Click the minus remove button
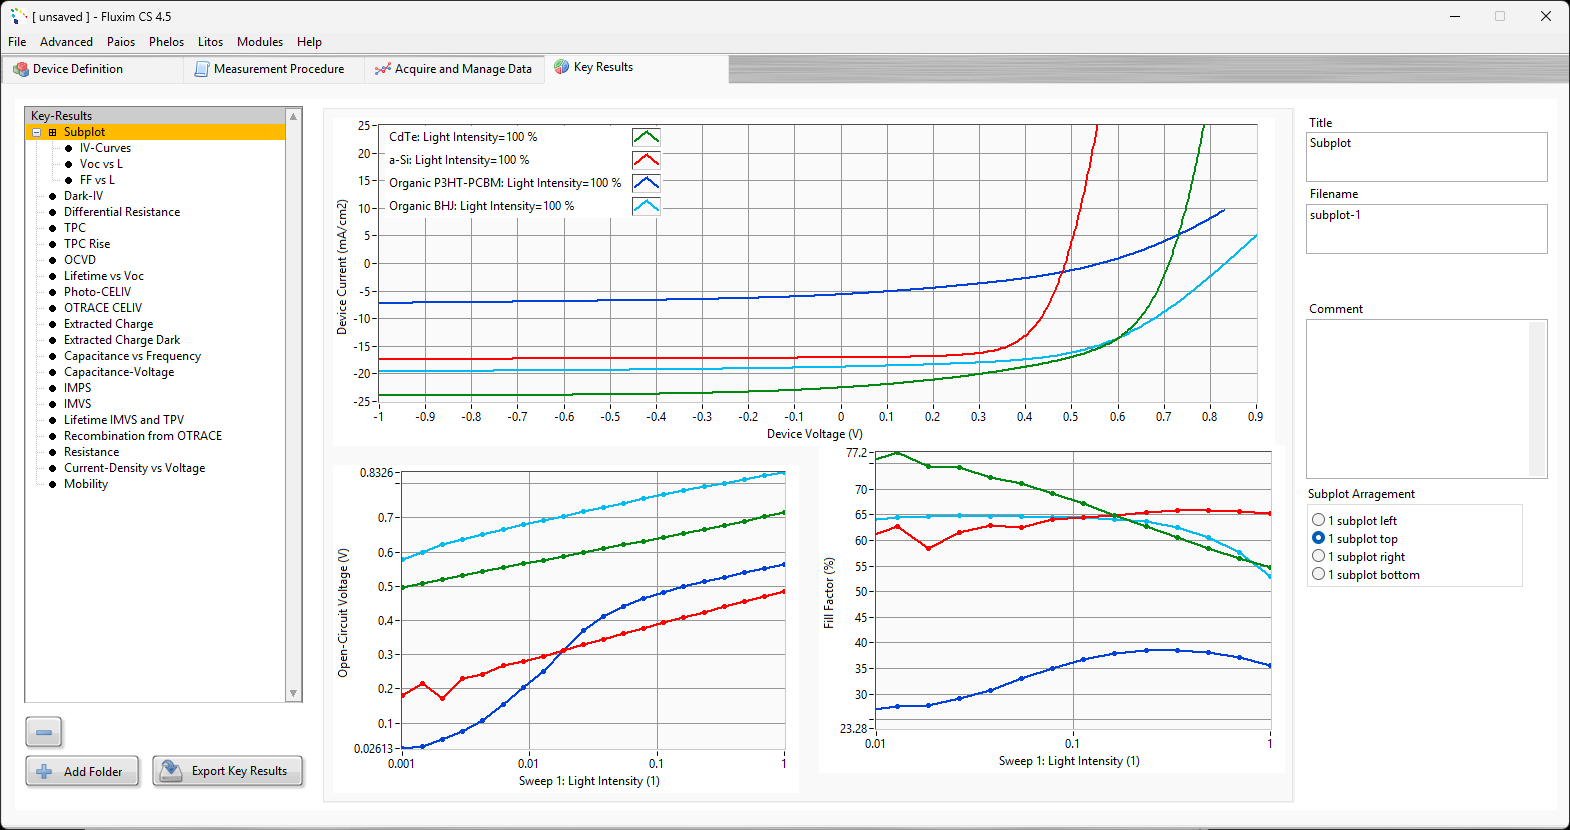This screenshot has width=1570, height=830. 44,732
